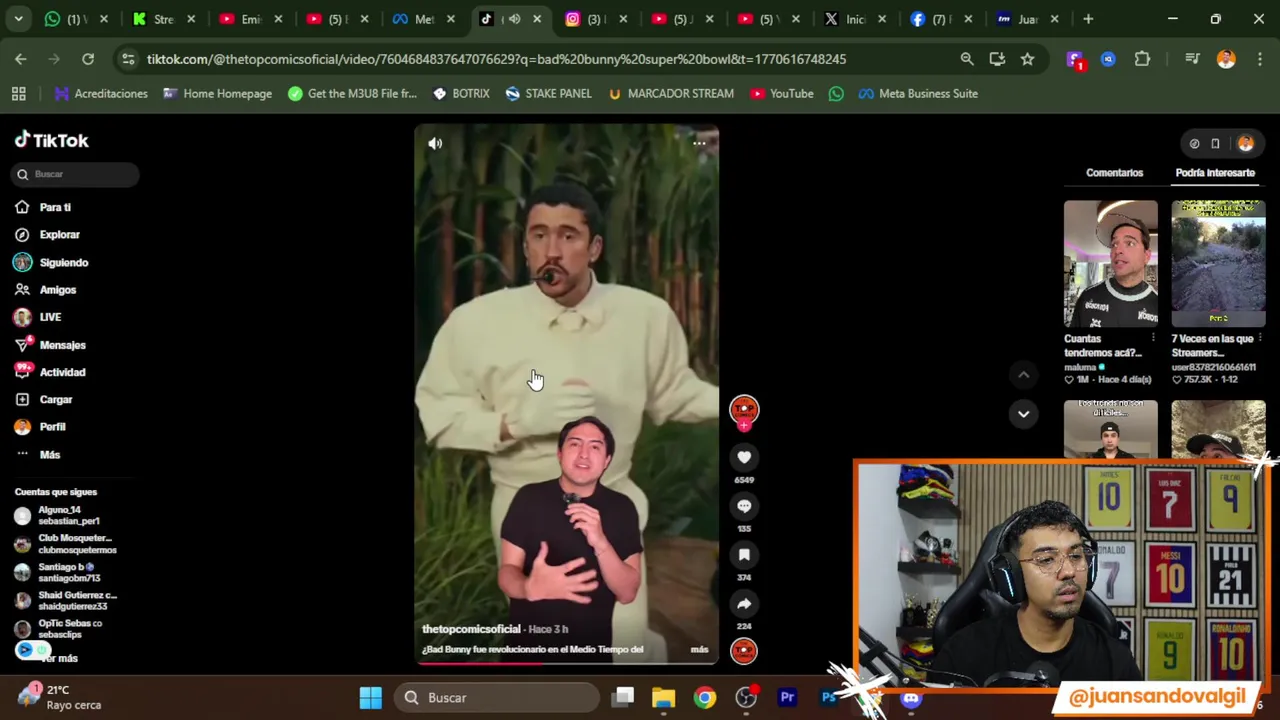Viewport: 1280px width, 720px height.
Task: Switch to the Instagram browser tab
Action: tap(598, 19)
